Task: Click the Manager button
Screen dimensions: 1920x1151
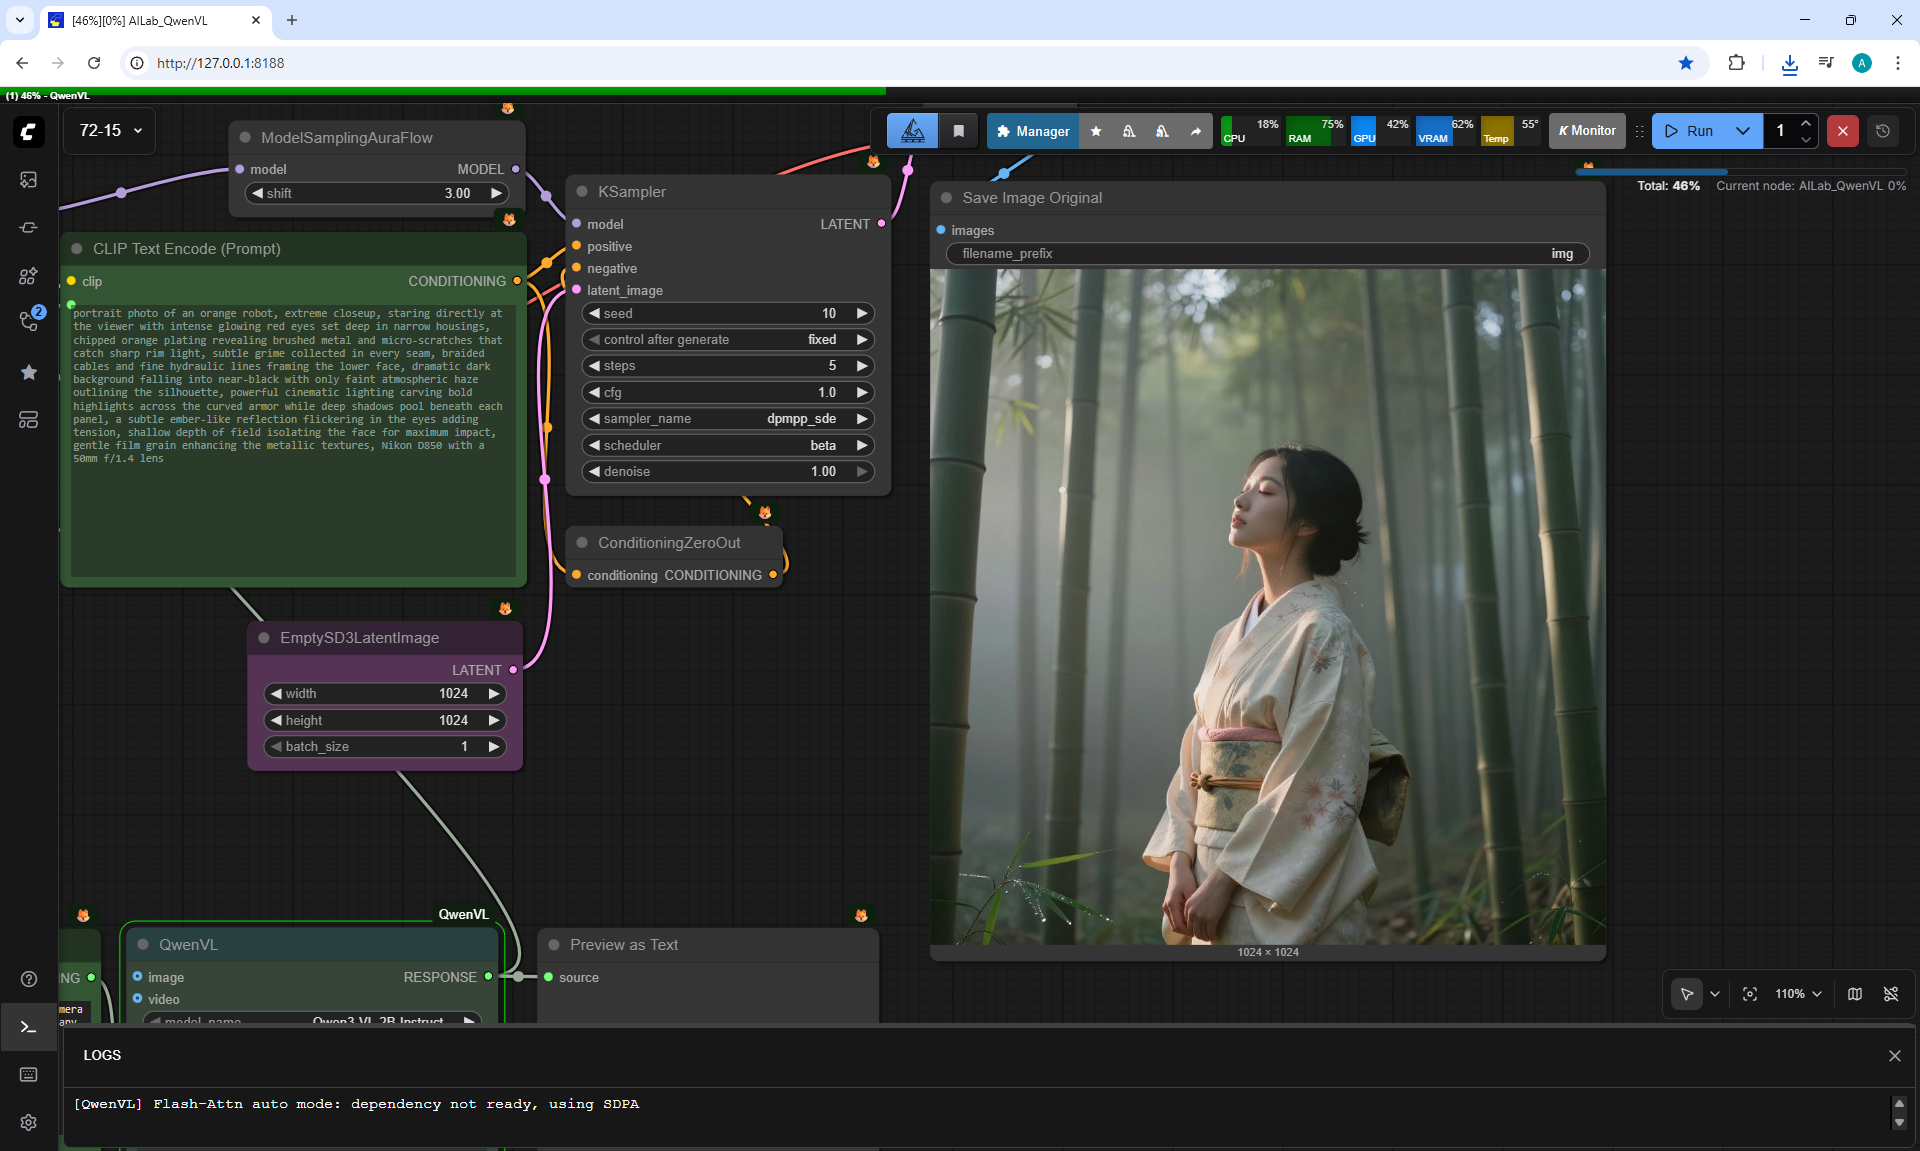Action: [1033, 131]
